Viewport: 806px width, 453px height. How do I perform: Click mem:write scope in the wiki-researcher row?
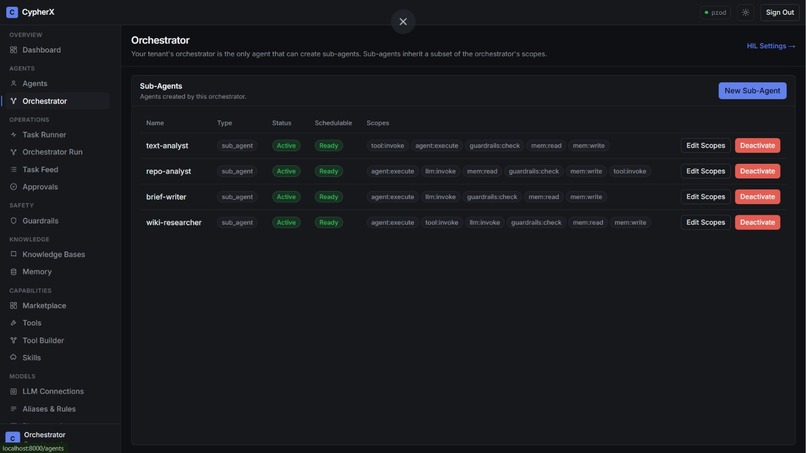(630, 223)
